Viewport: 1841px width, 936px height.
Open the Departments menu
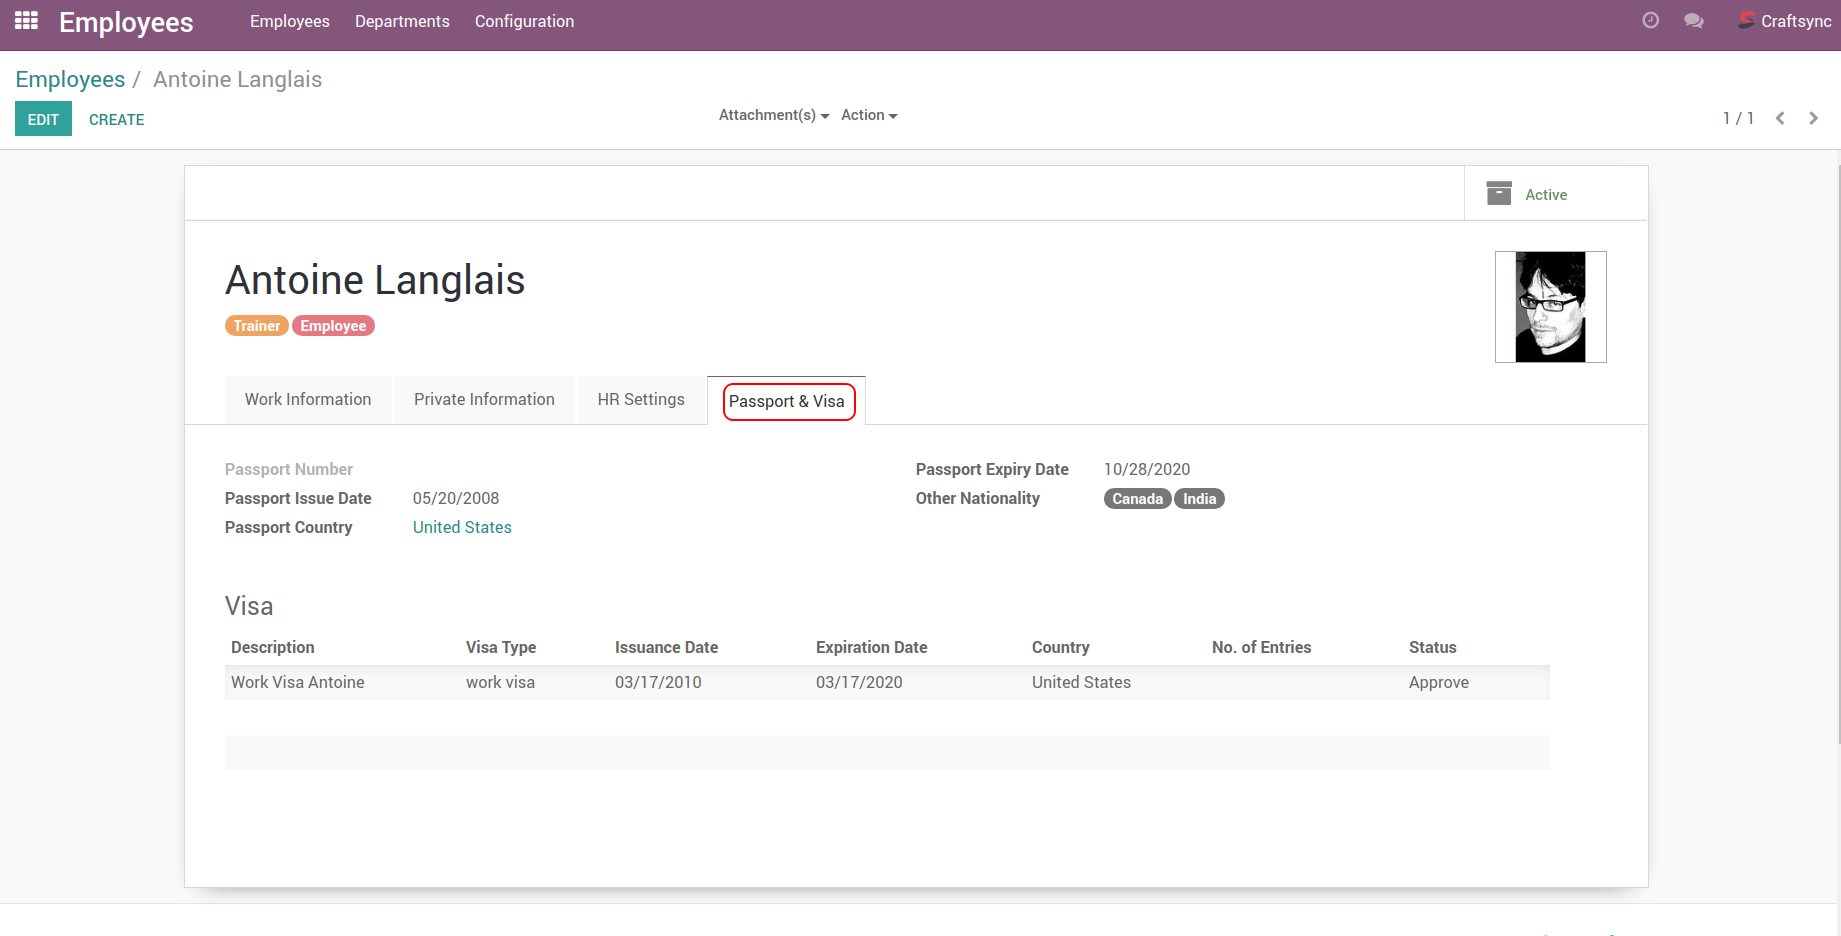[x=402, y=21]
